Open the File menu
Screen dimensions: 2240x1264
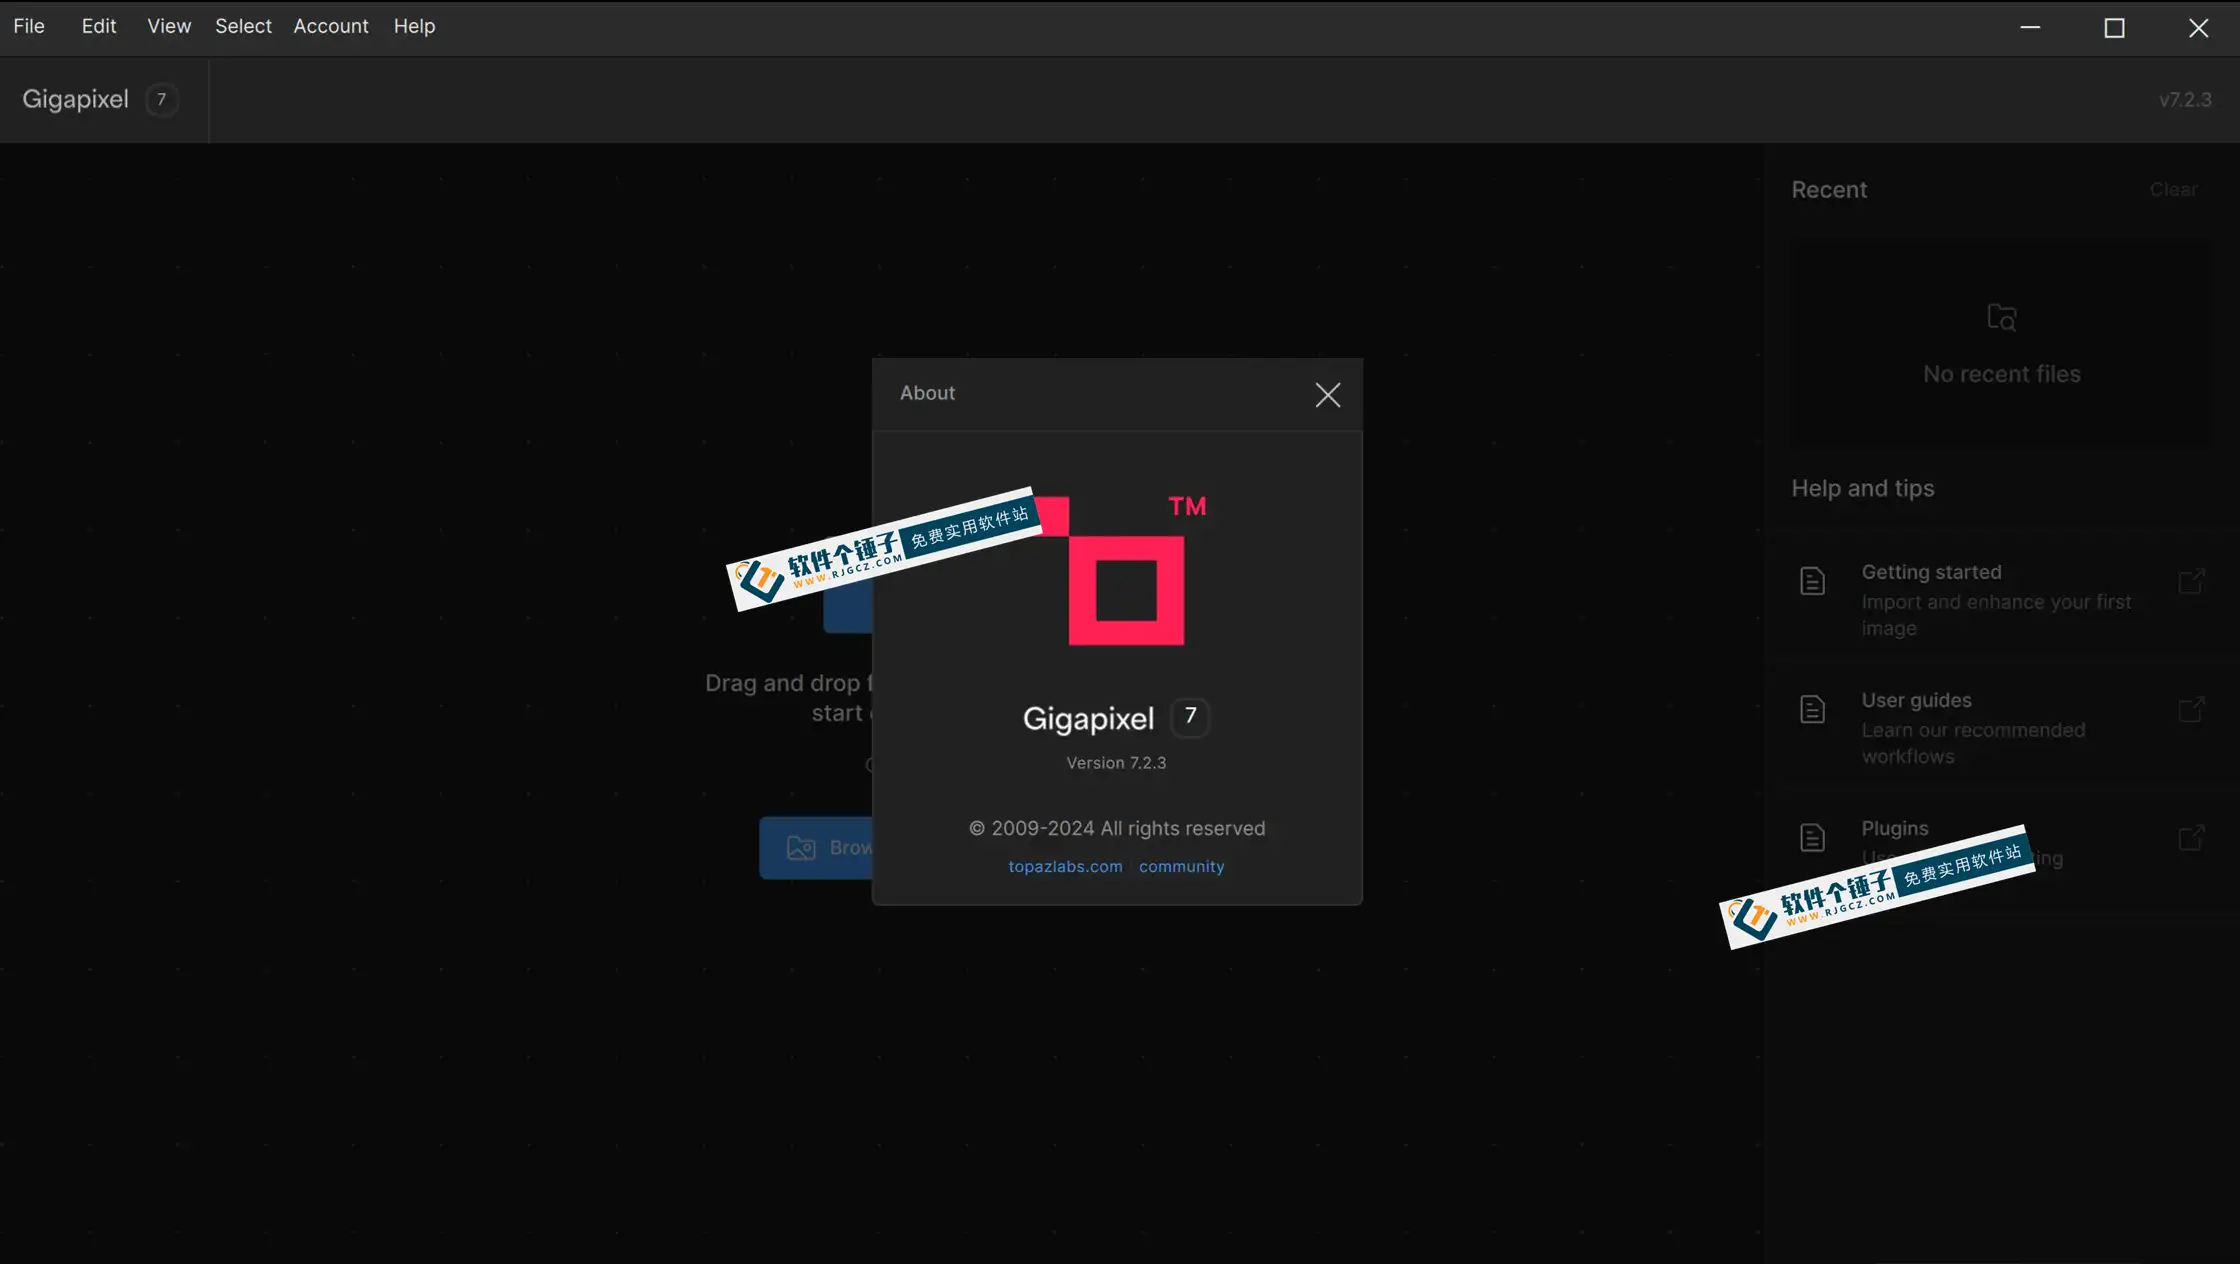click(x=29, y=27)
